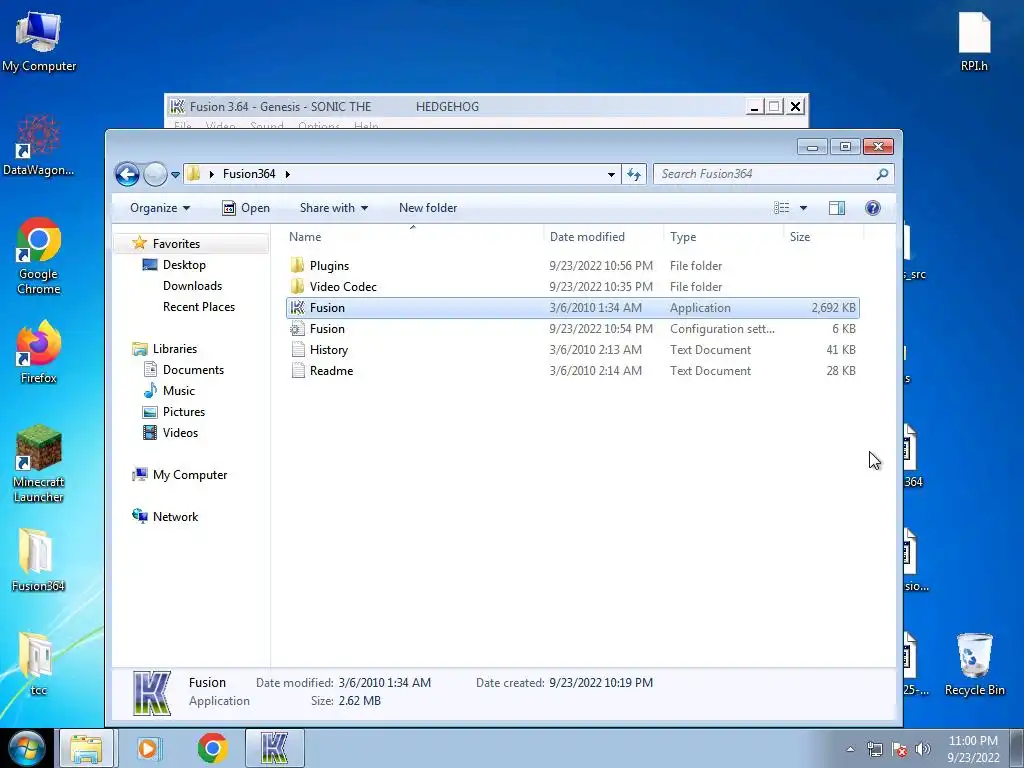Viewport: 1024px width, 768px height.
Task: Select Fusion364 folder on desktop
Action: tap(39, 560)
